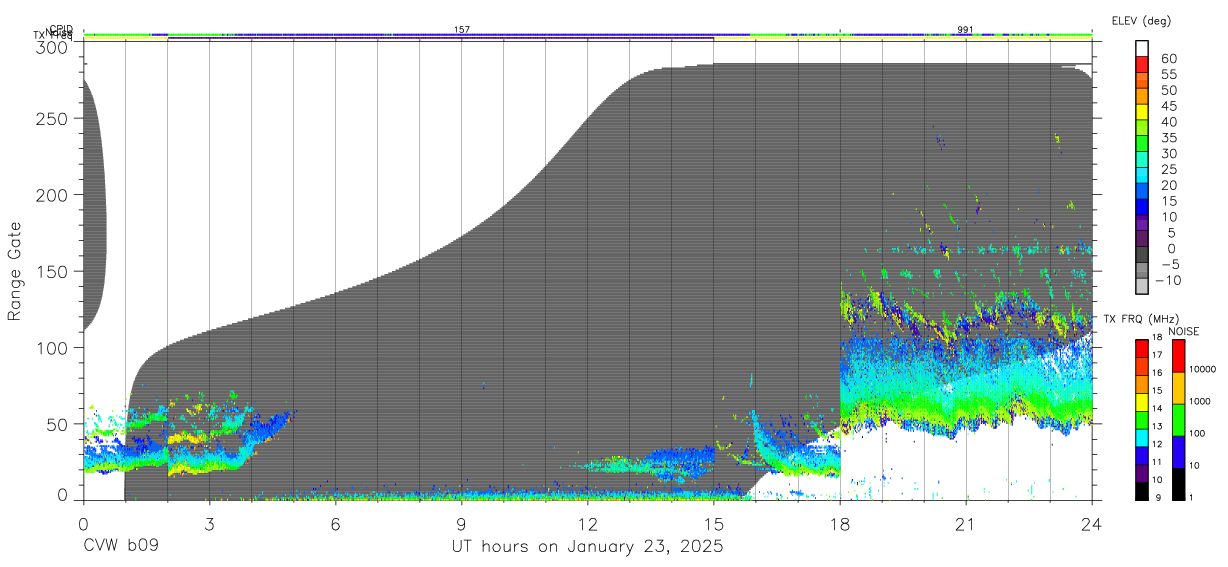Click the y-axis tick label 300
The height and width of the screenshot is (567, 1228).
pyautogui.click(x=50, y=47)
